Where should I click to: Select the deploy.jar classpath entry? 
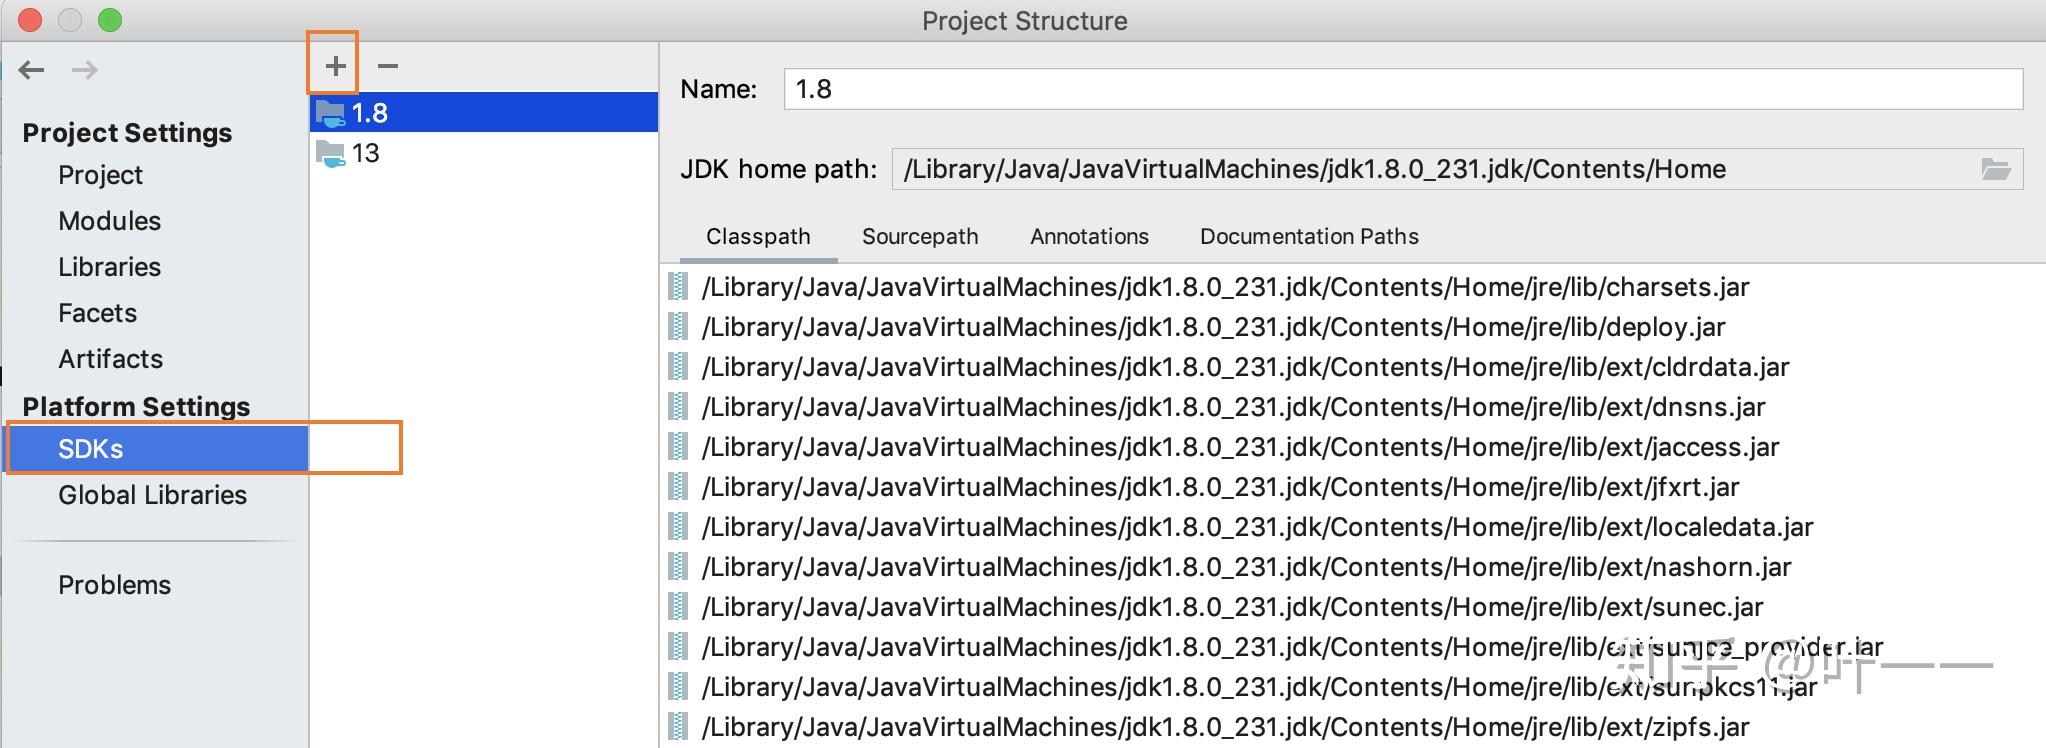click(x=1213, y=327)
